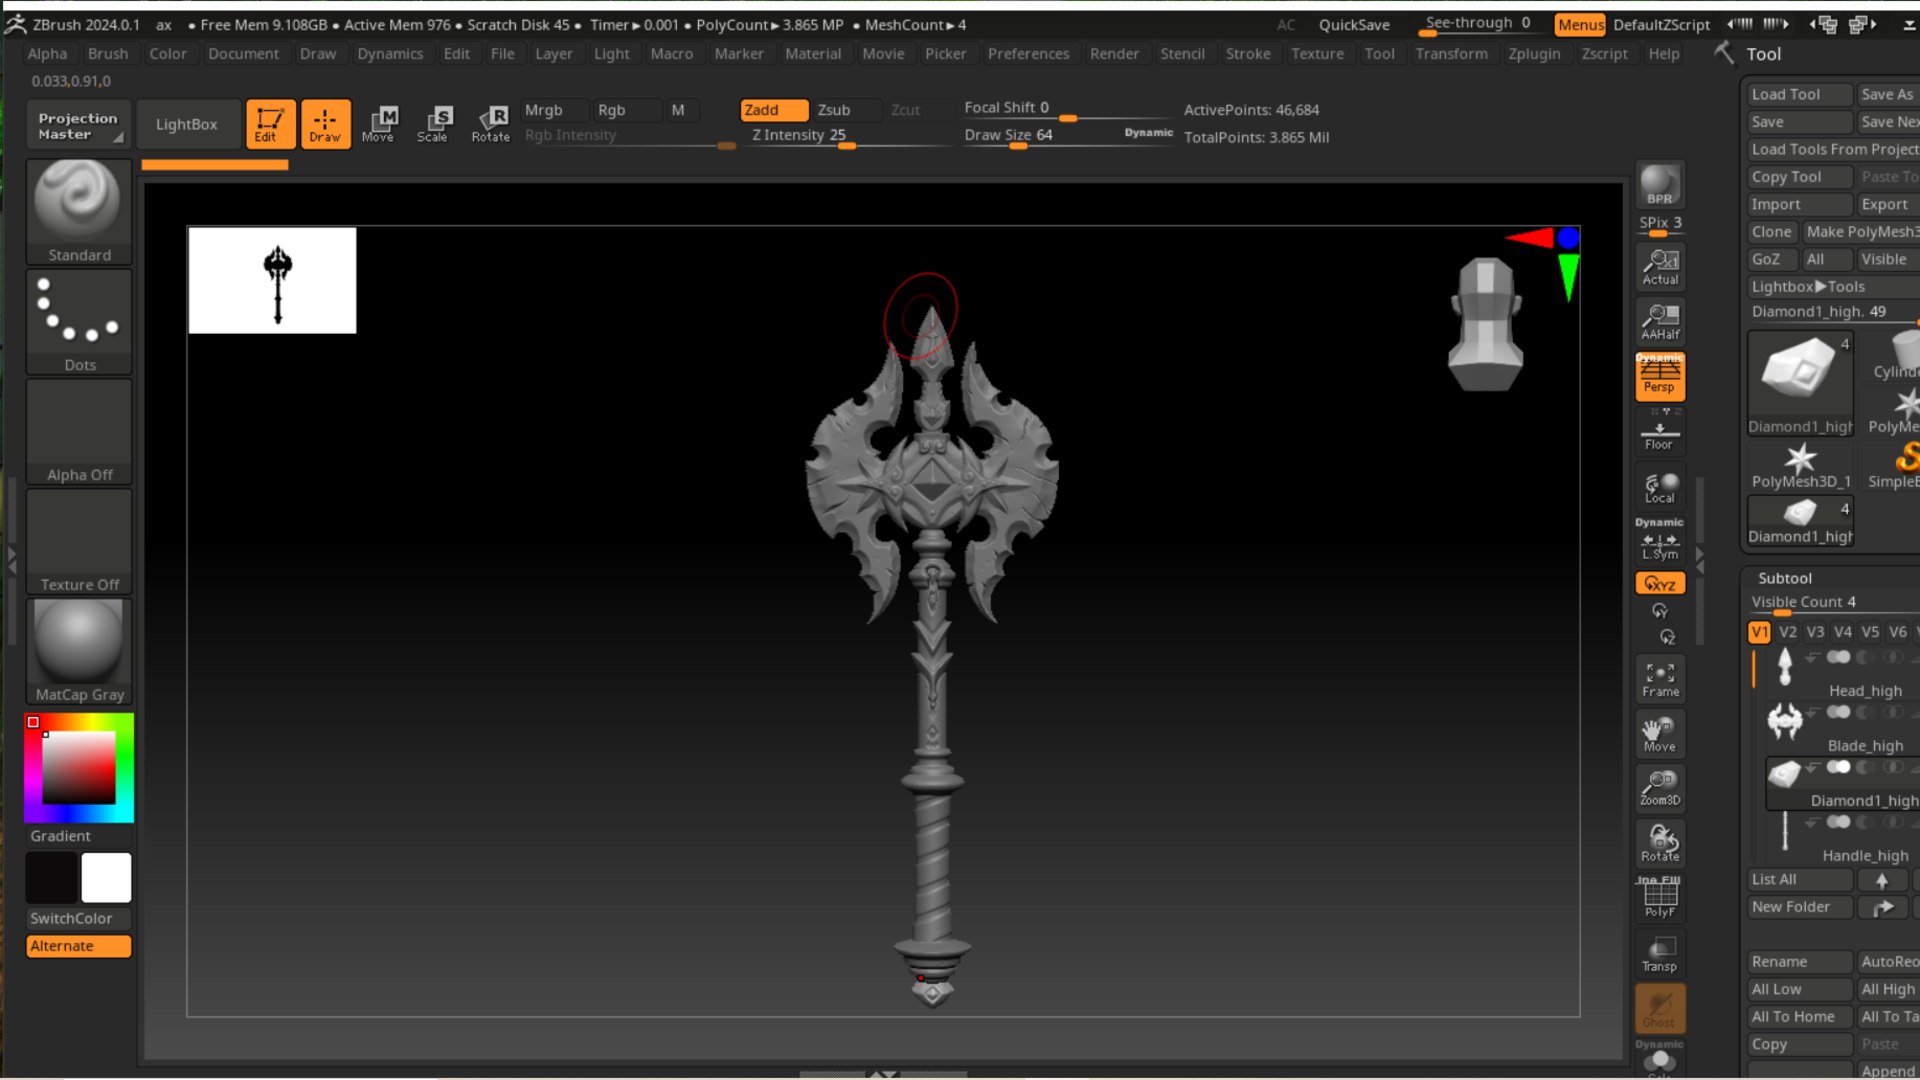Image resolution: width=1920 pixels, height=1080 pixels.
Task: Select the Scale transform tool
Action: tap(434, 124)
